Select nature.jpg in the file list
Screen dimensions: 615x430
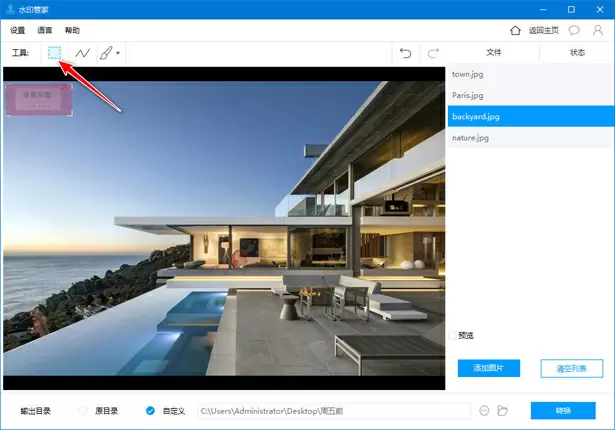point(531,138)
